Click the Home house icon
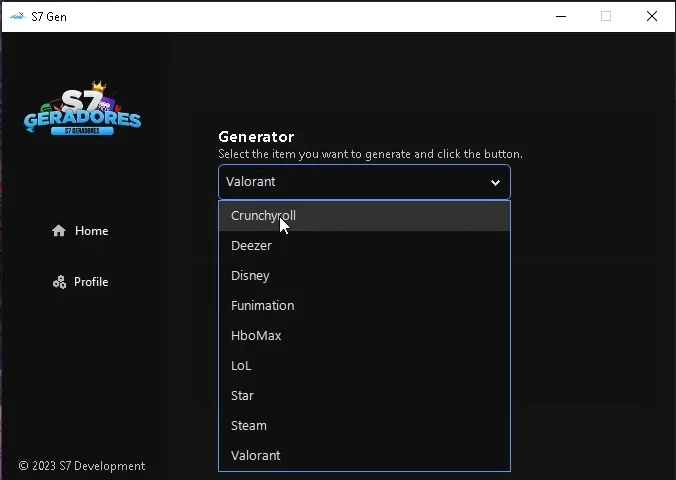Viewport: 676px width, 480px height. [59, 231]
